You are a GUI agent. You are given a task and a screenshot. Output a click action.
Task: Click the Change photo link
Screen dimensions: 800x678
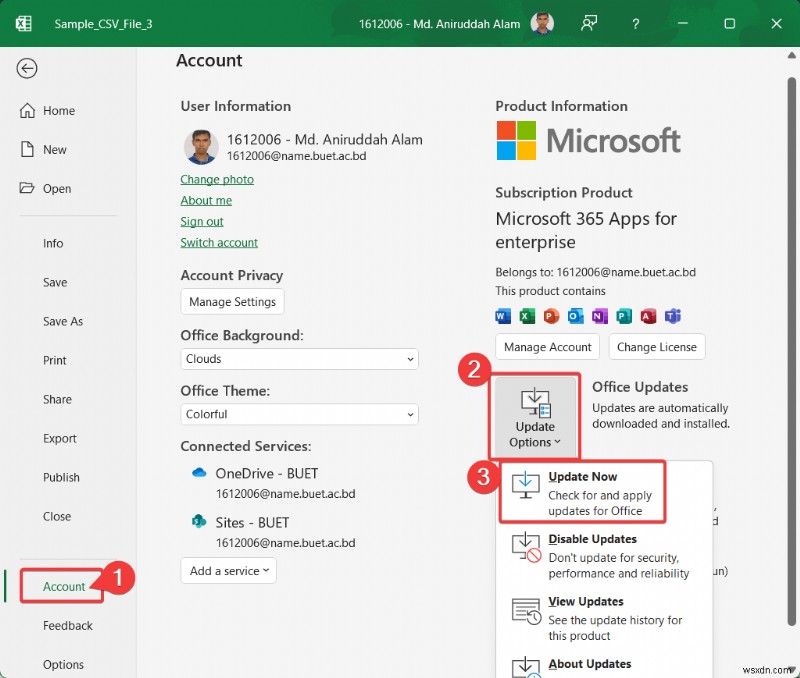217,179
